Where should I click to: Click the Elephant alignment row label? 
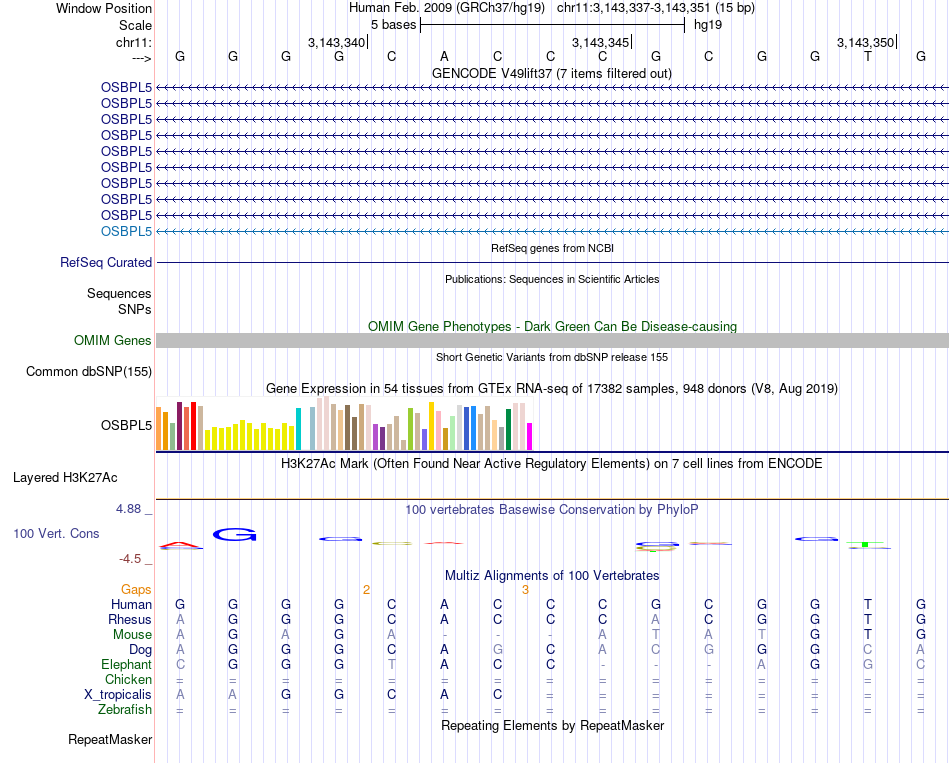[126, 664]
